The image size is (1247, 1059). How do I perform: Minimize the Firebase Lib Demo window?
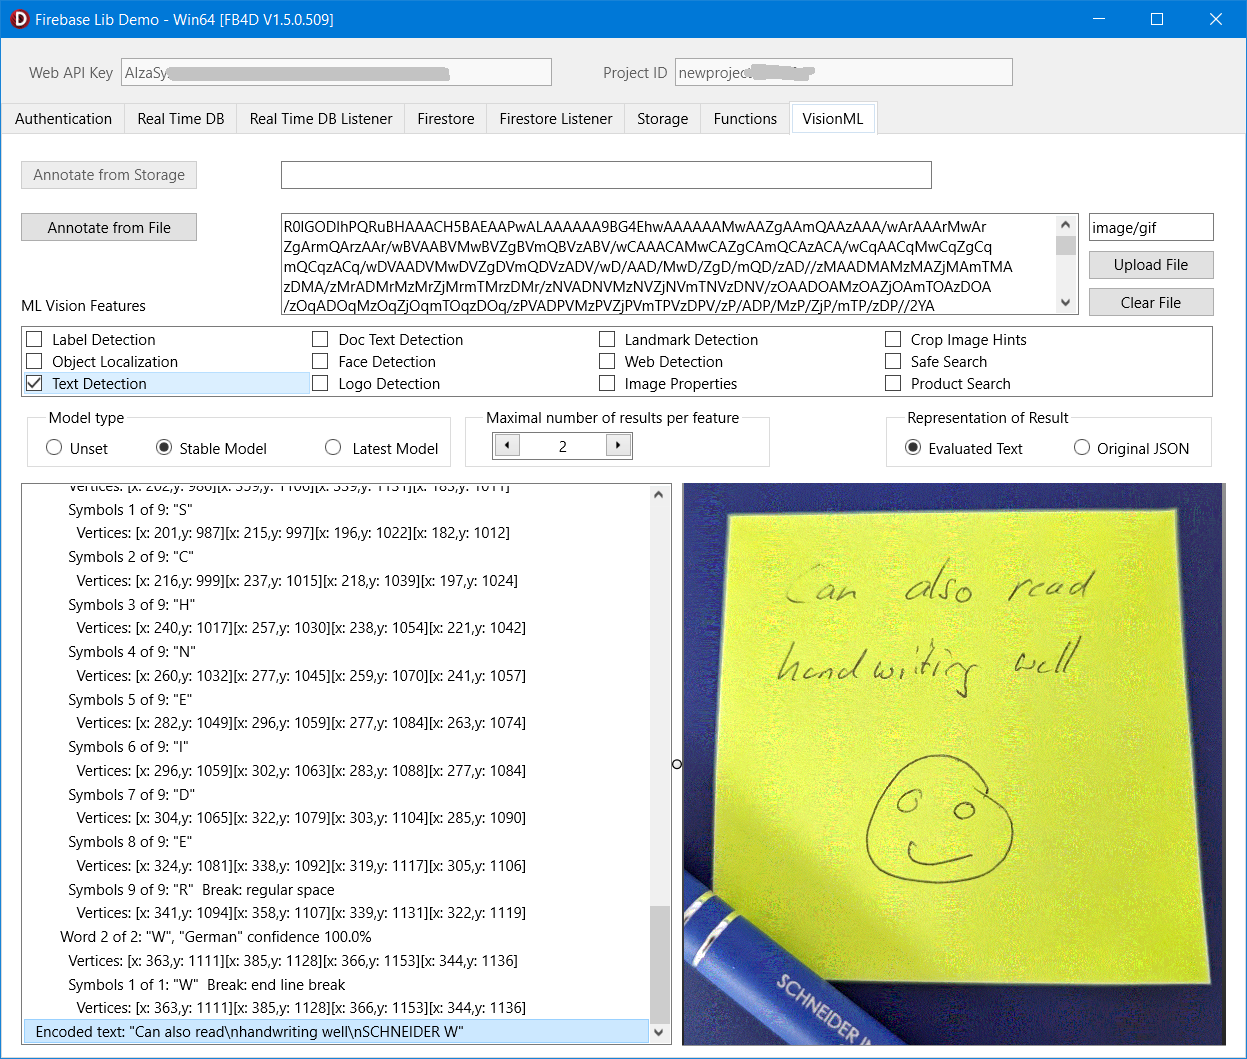pos(1098,19)
